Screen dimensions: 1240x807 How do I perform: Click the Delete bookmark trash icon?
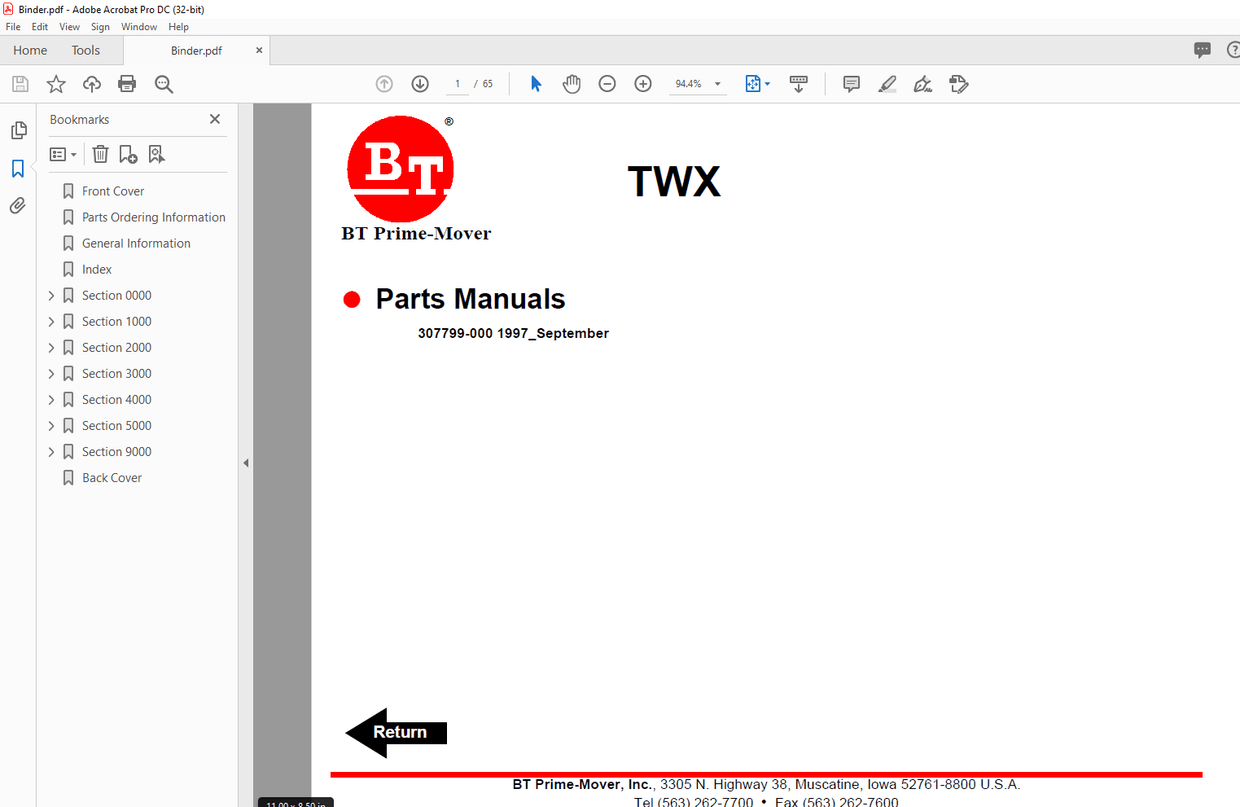coord(100,153)
